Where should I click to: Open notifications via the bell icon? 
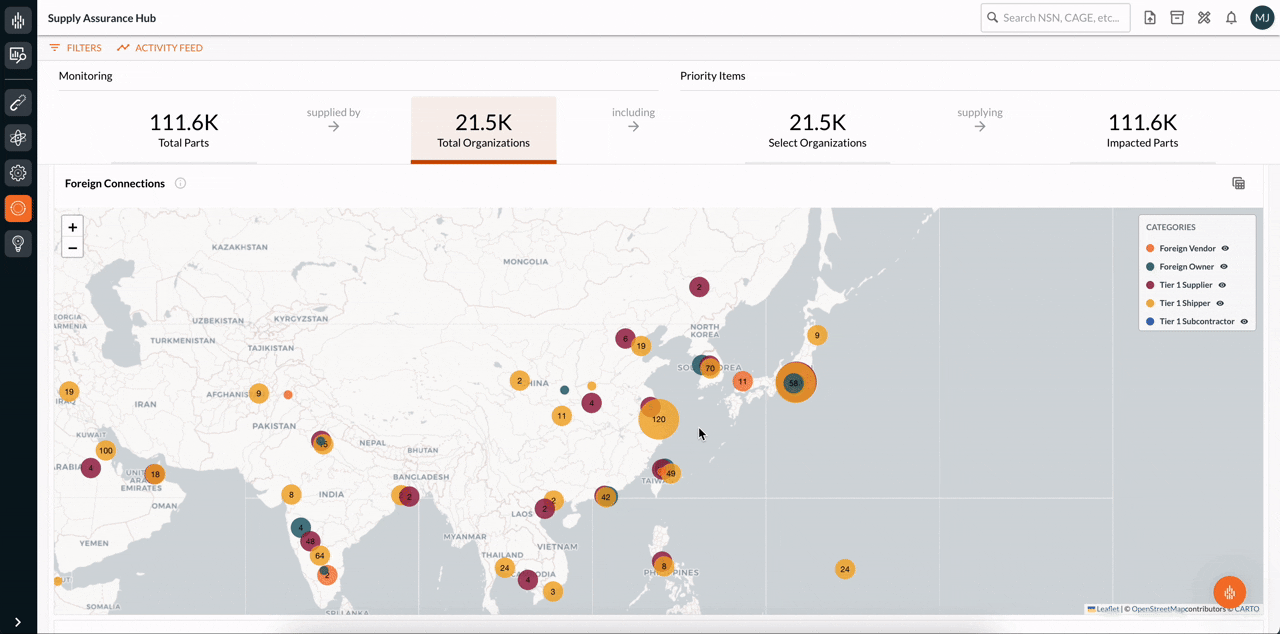1231,17
